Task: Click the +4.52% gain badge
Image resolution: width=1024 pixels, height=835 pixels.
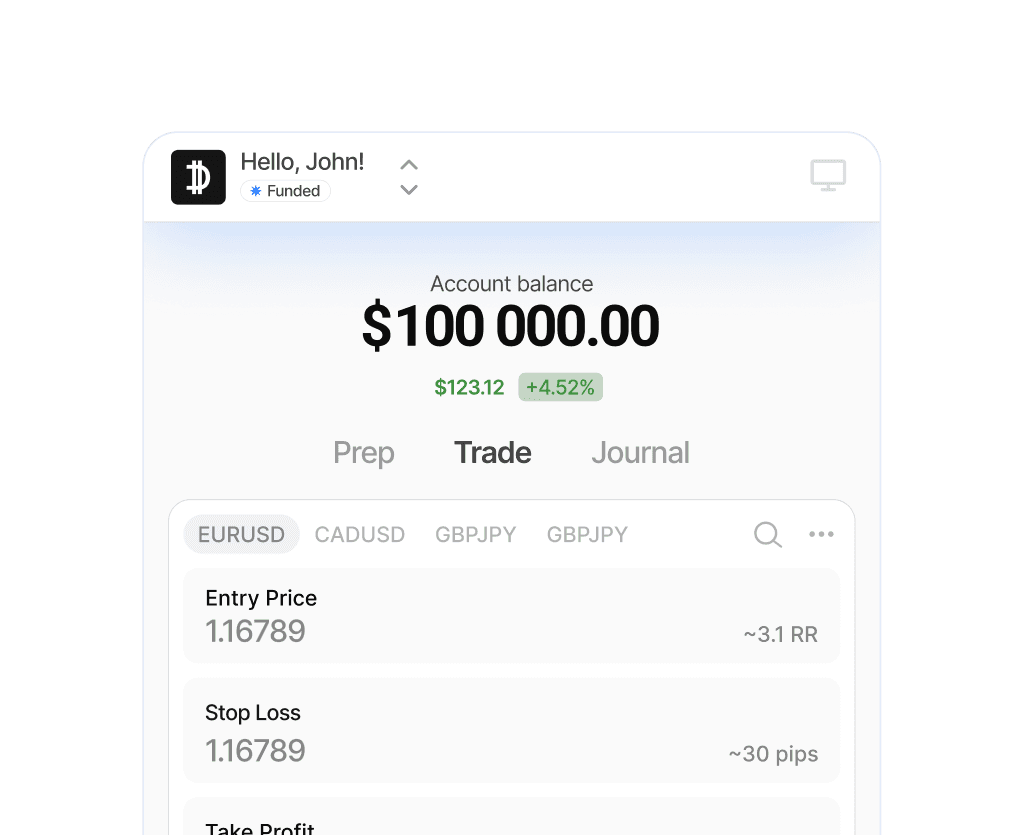Action: point(560,388)
